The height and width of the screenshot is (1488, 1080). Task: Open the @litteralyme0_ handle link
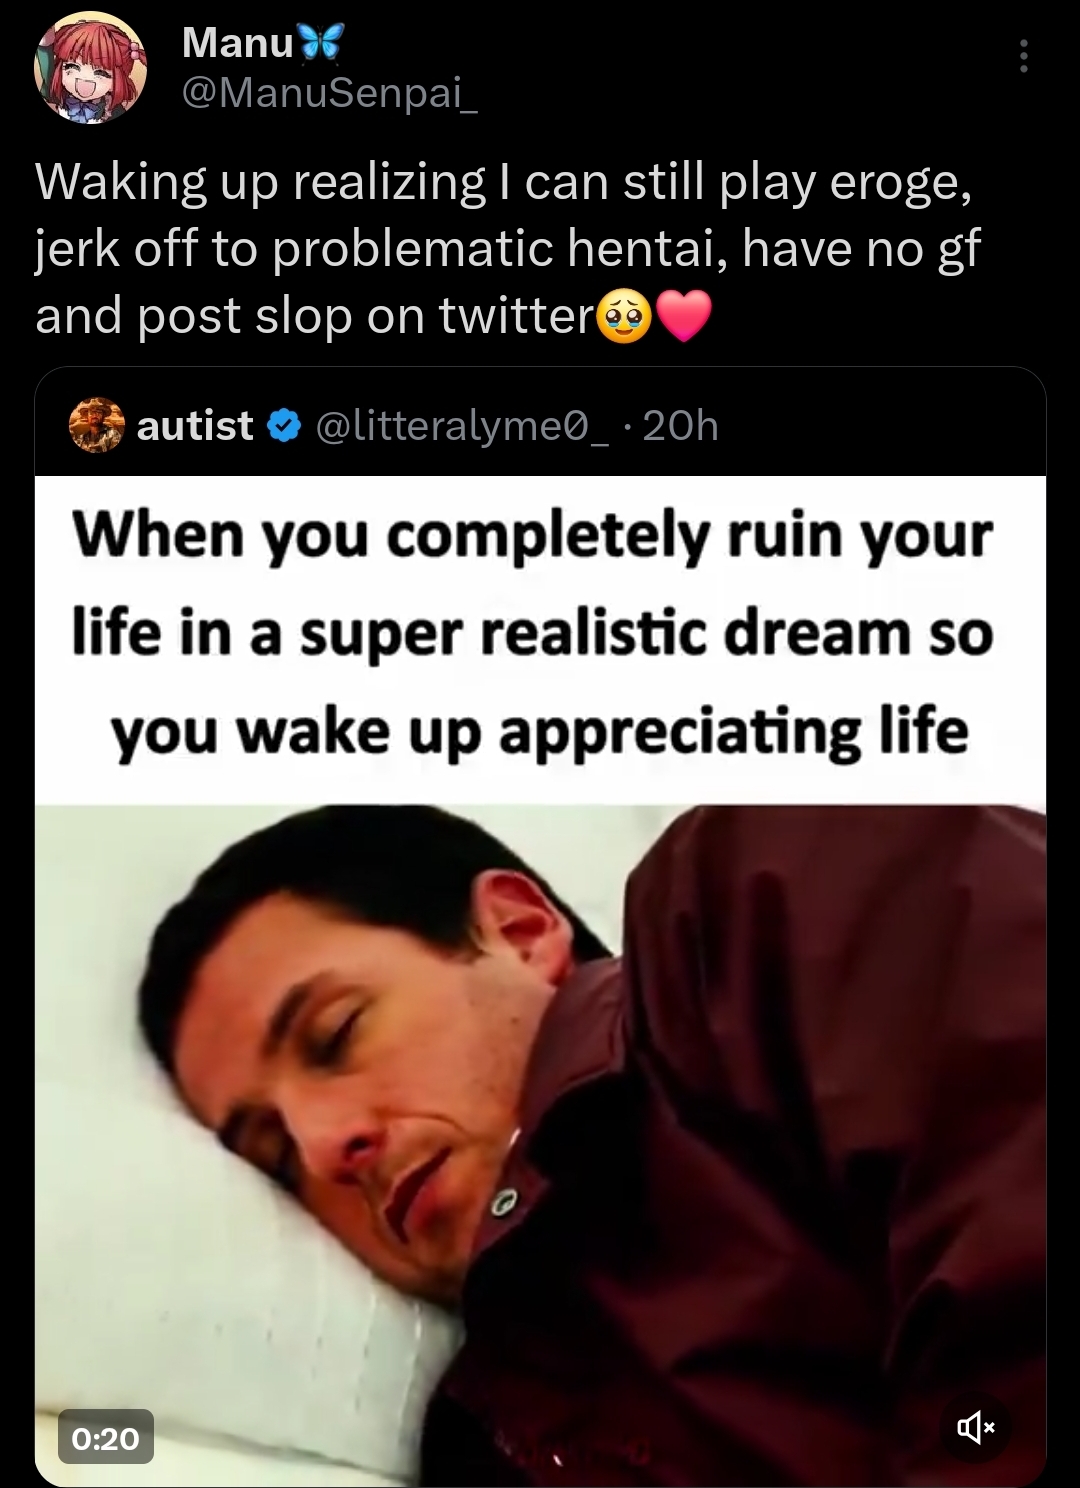click(462, 427)
